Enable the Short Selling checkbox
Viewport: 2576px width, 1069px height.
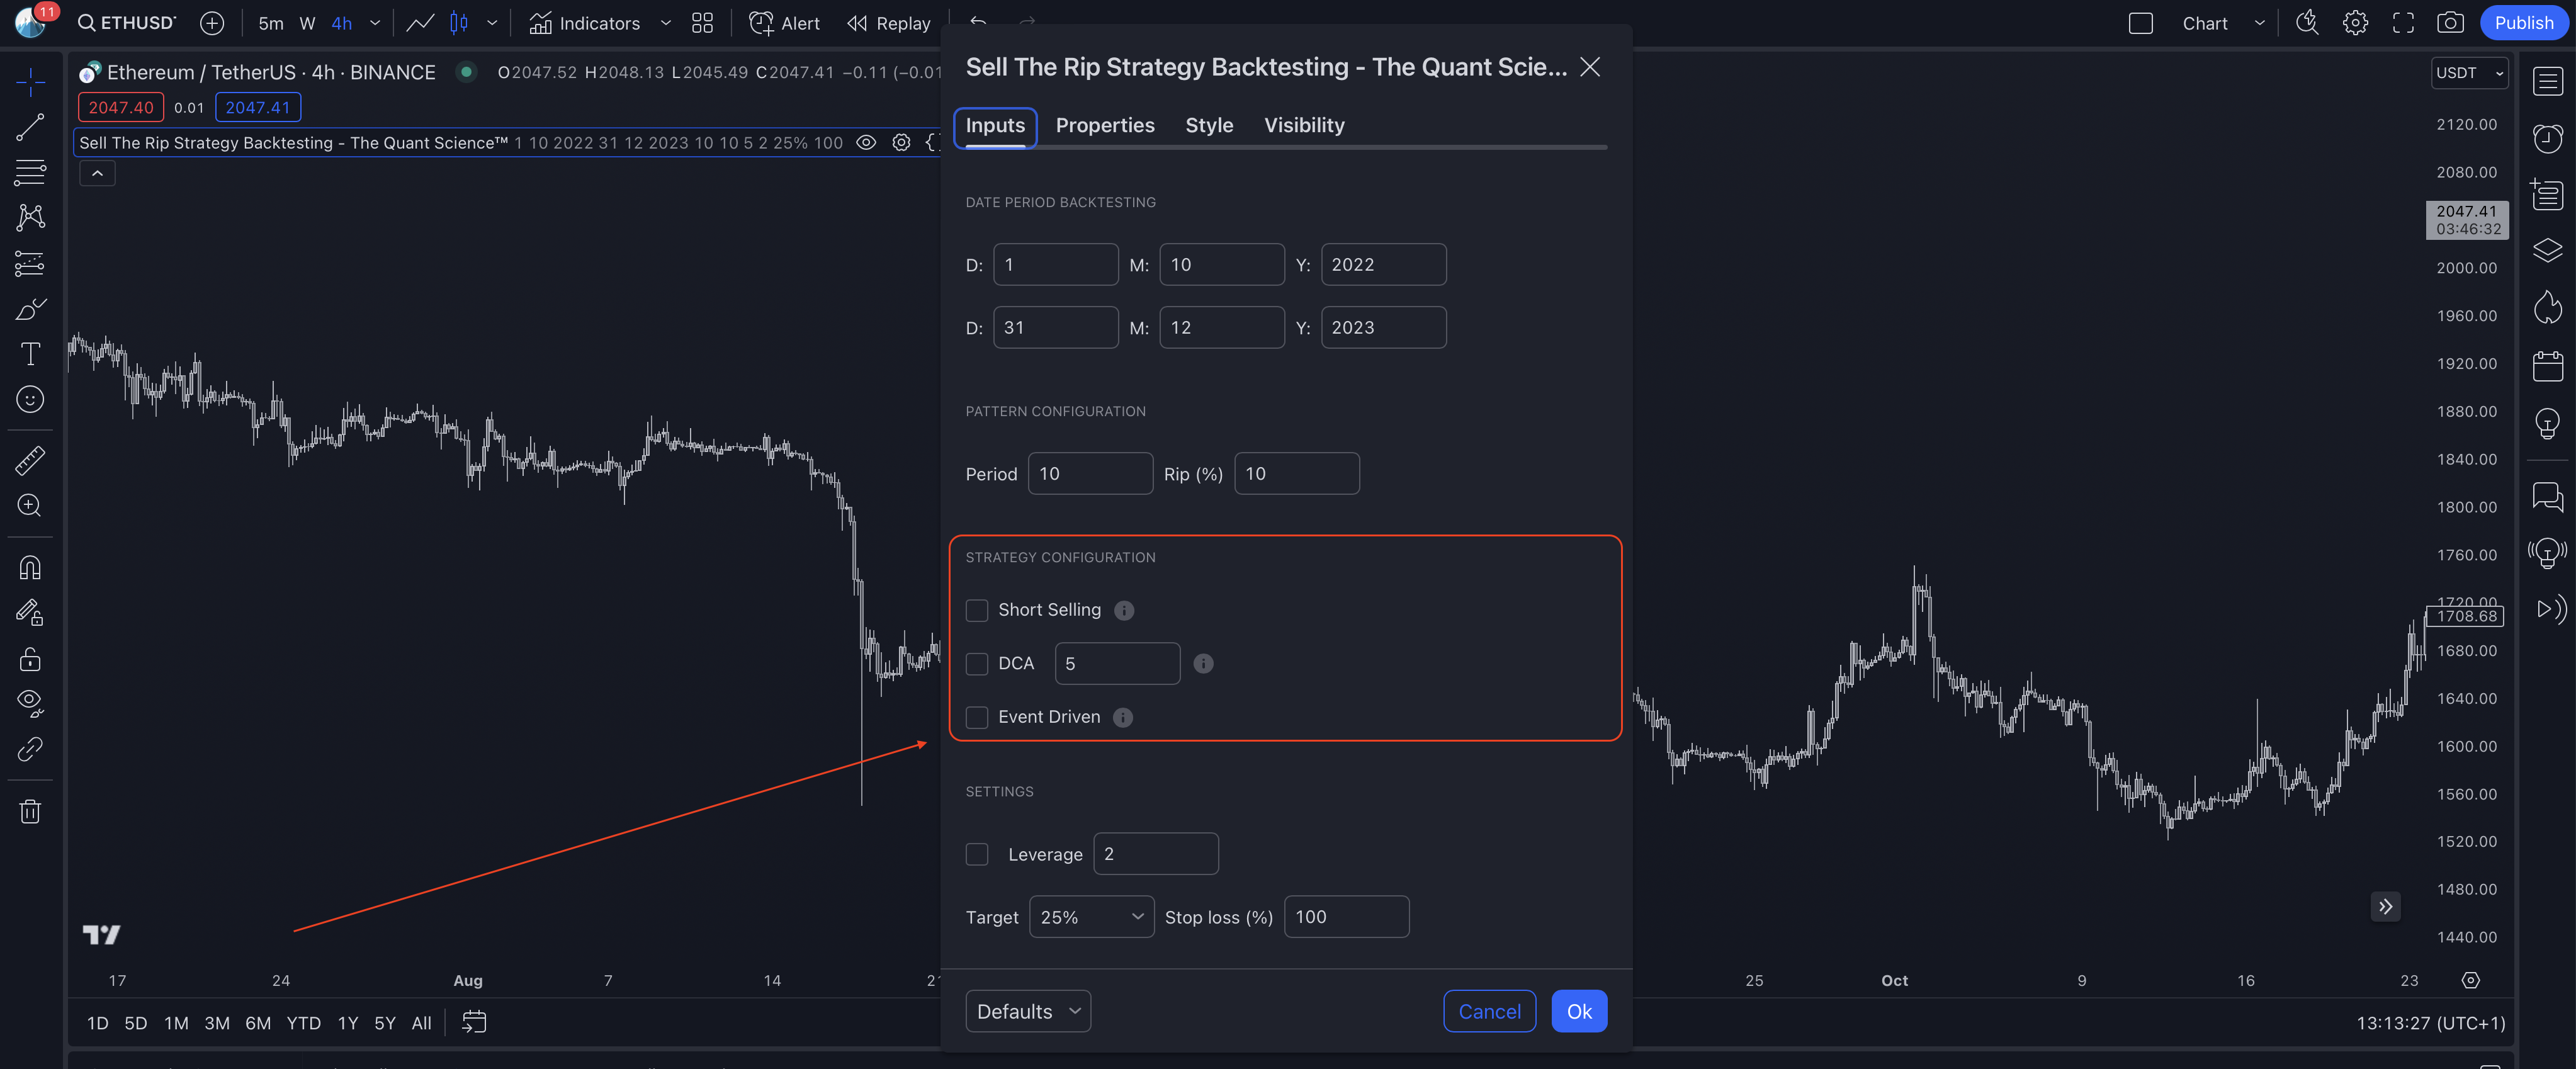click(977, 610)
